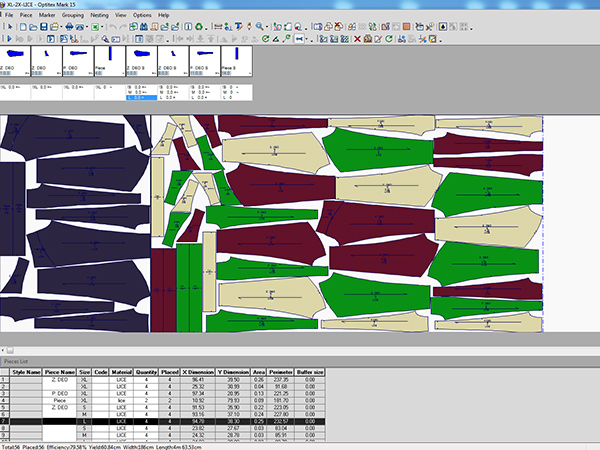Click the binoculars Find icon
Image resolution: width=600 pixels, height=450 pixels.
tap(144, 27)
